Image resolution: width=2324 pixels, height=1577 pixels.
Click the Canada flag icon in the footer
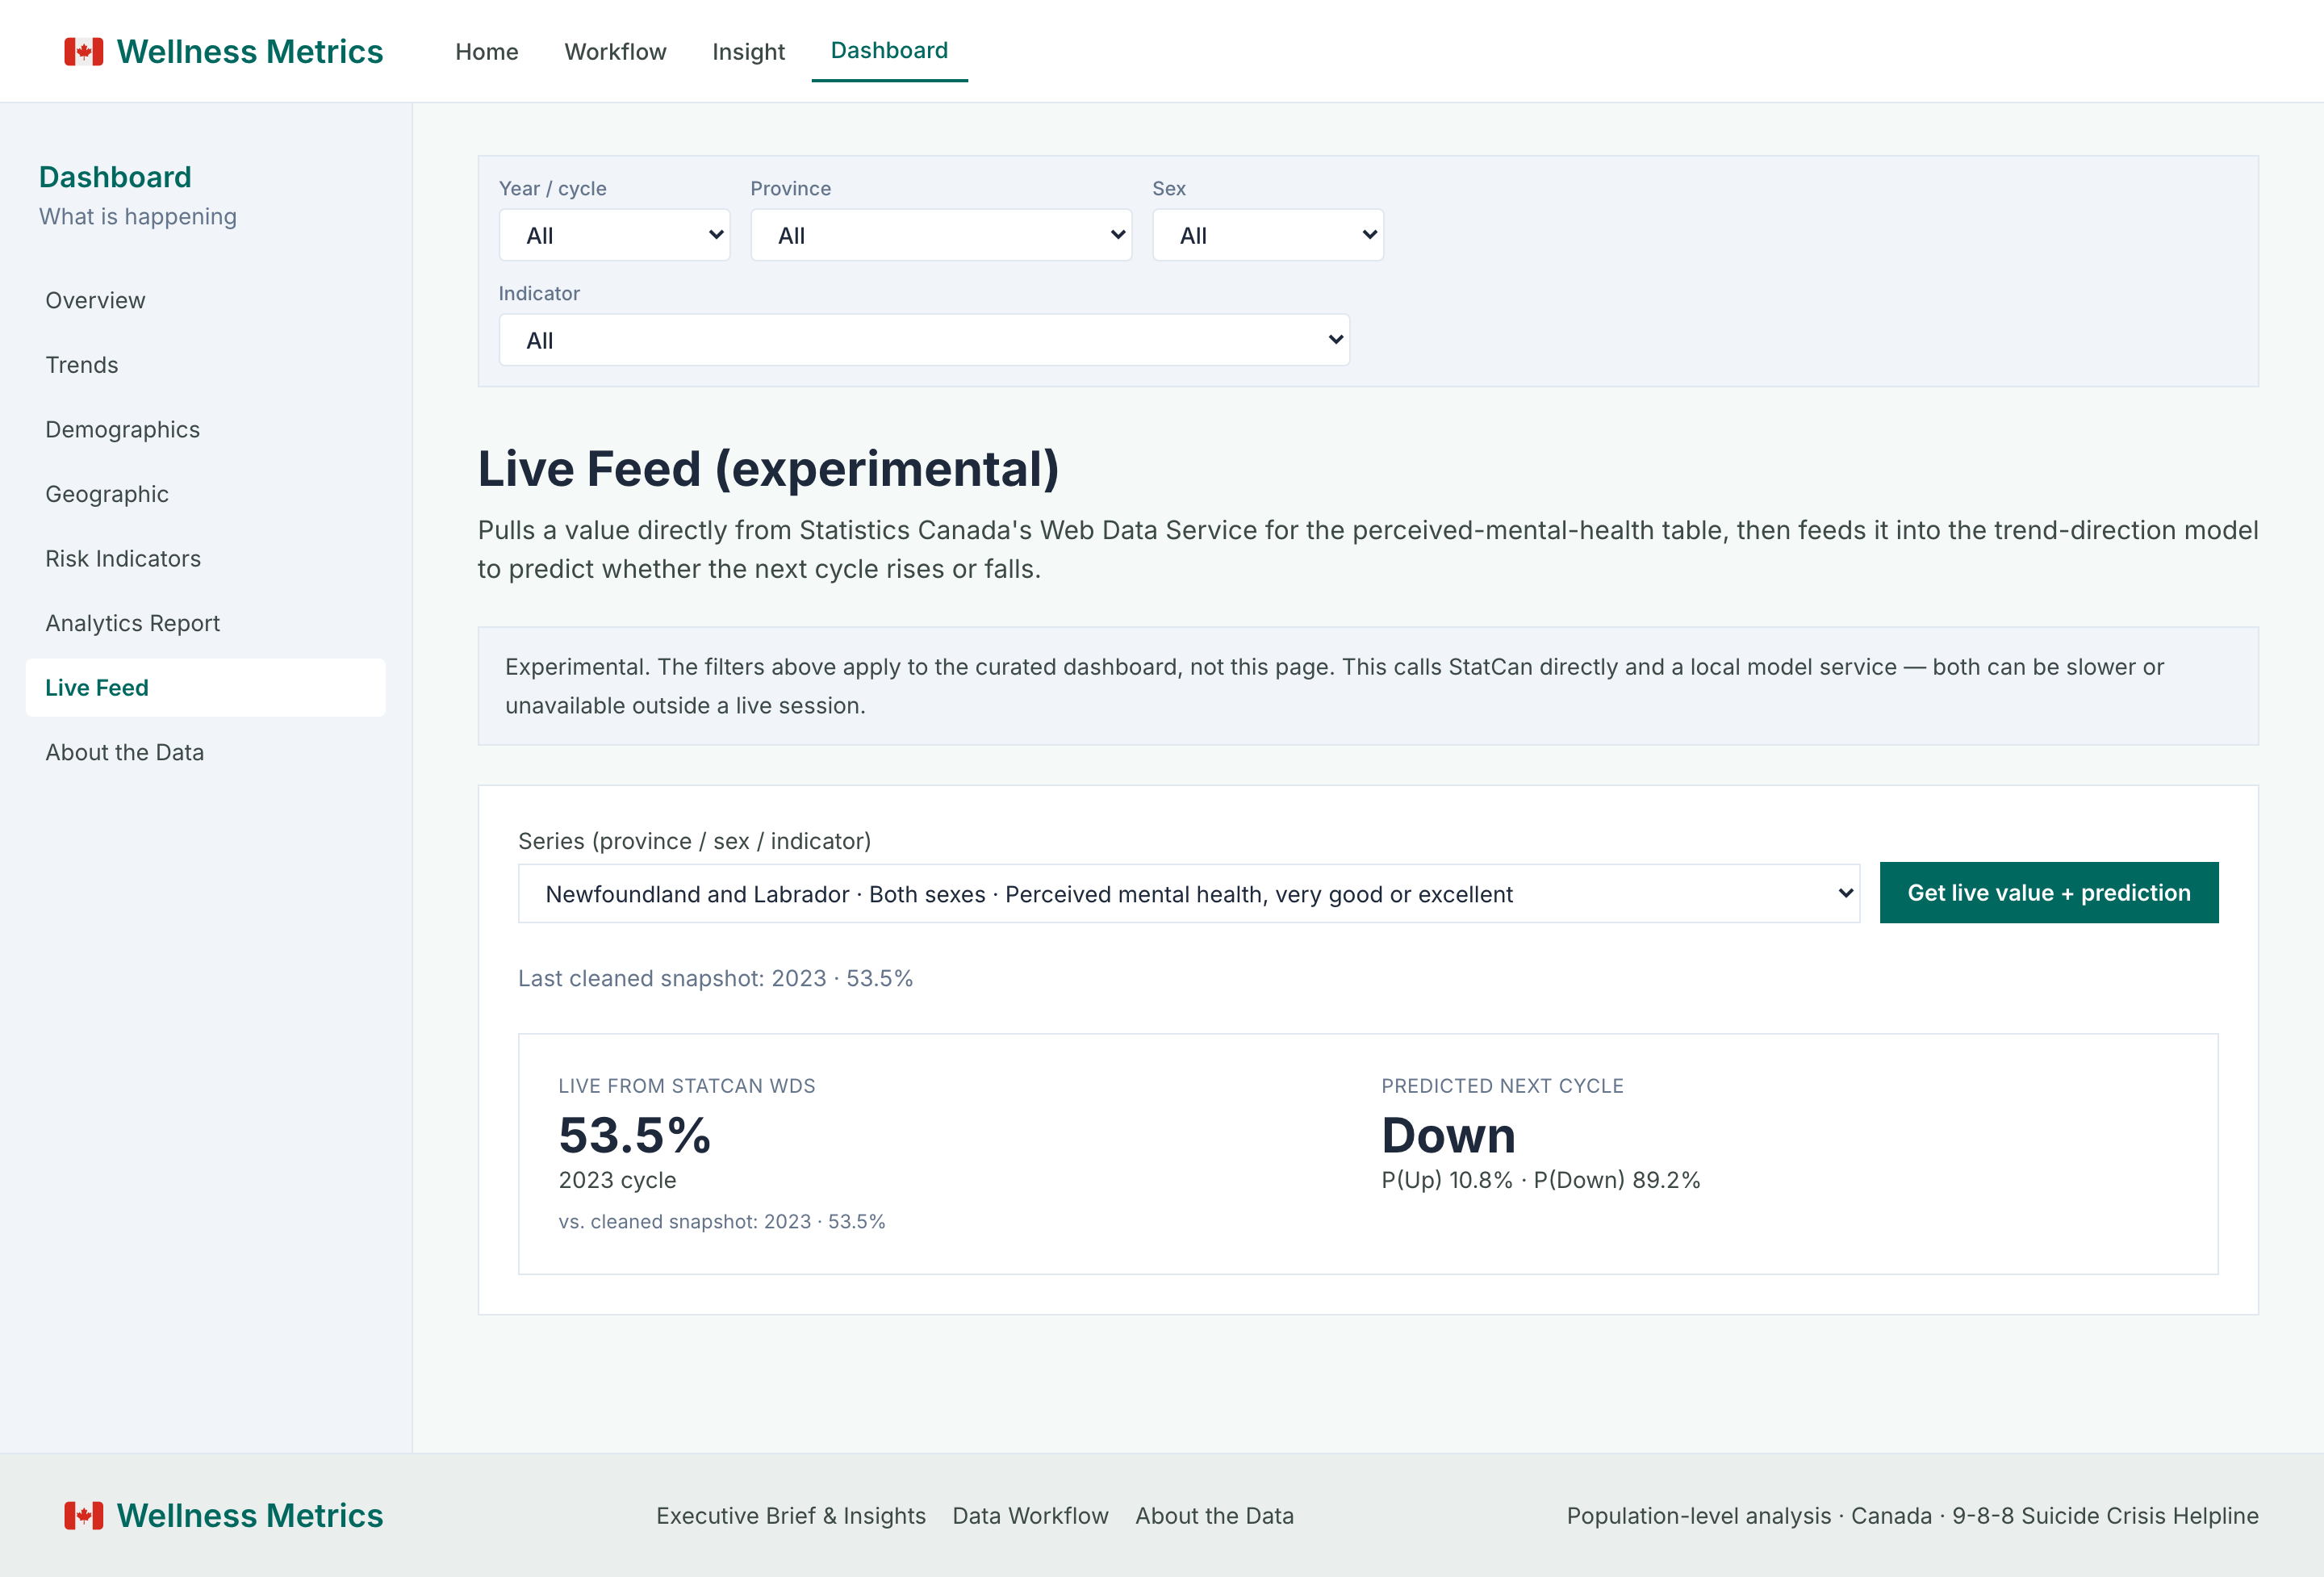pos(84,1516)
